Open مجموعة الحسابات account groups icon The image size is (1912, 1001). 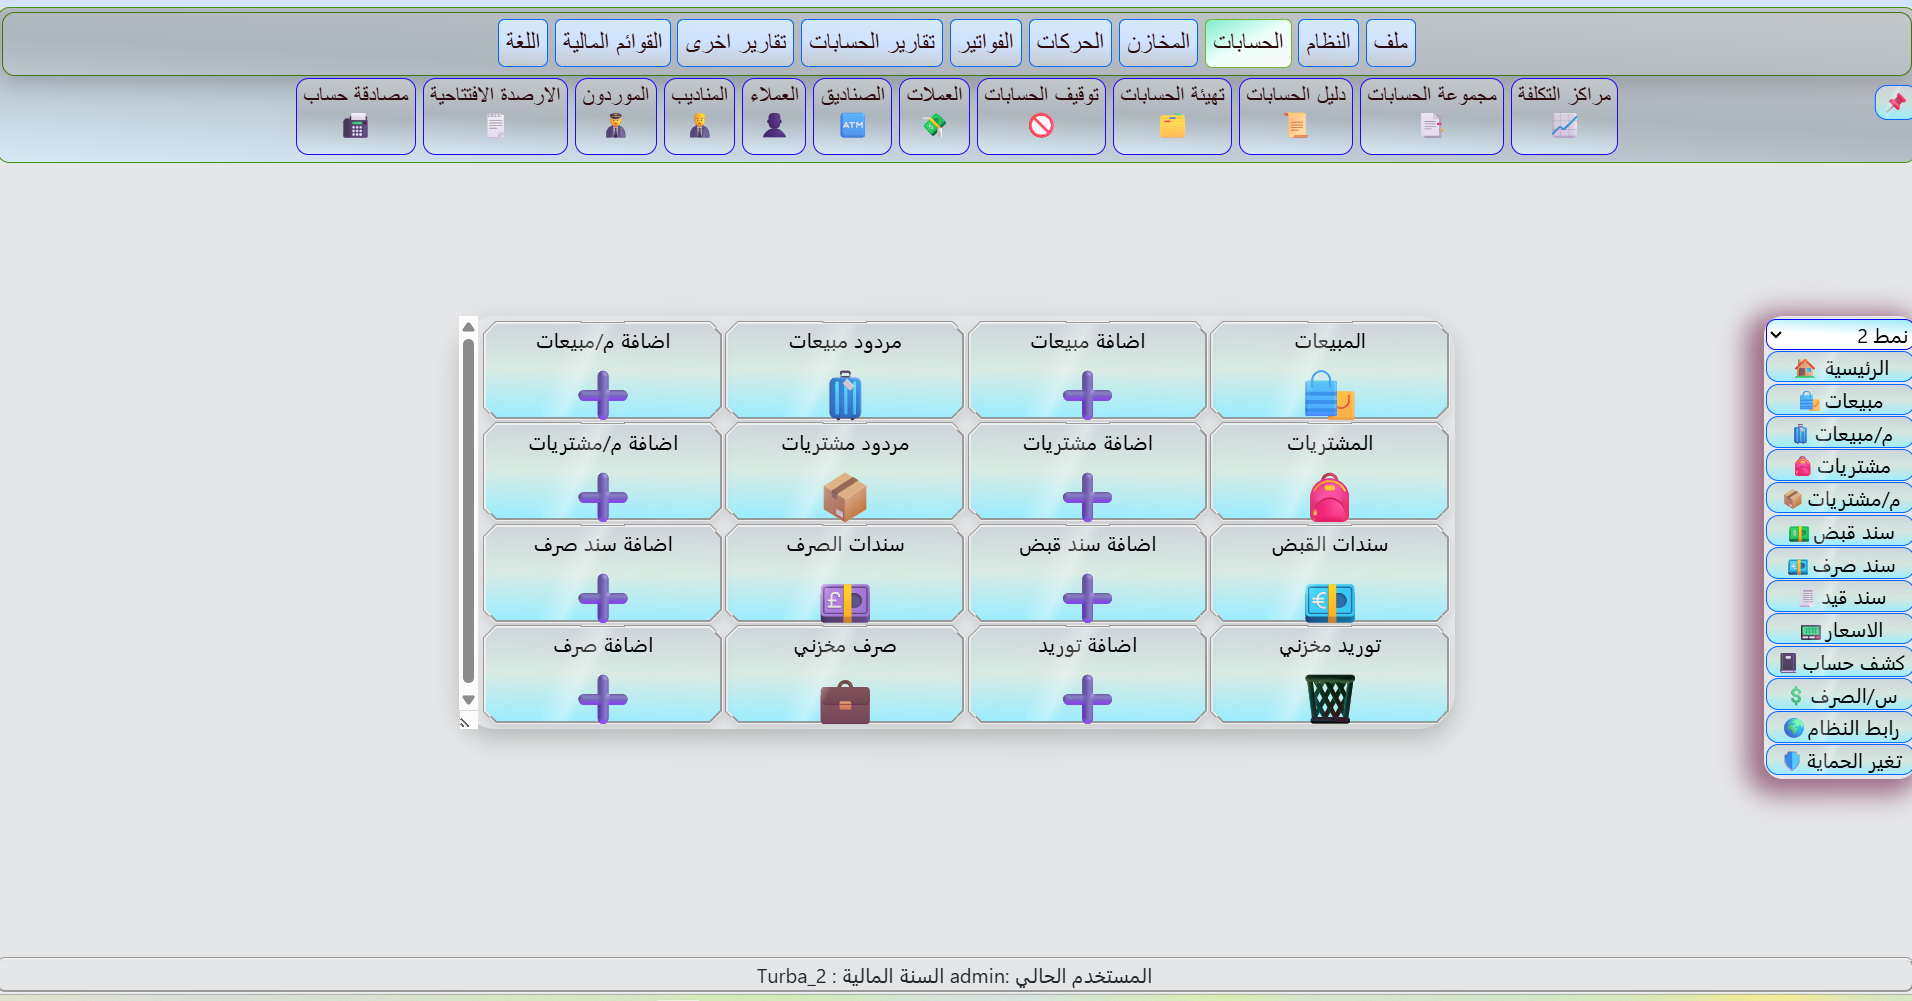point(1432,117)
